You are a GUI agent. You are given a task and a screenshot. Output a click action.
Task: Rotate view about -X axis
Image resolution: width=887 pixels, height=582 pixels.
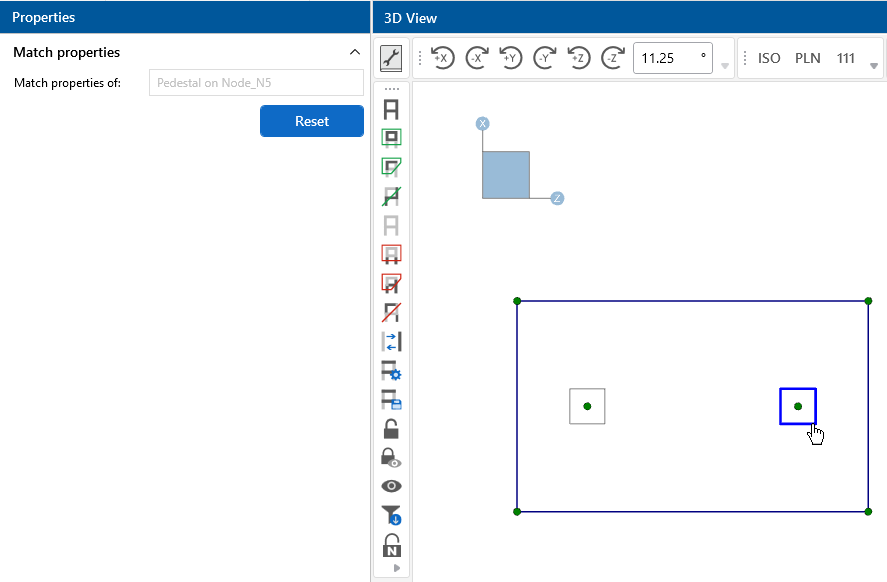point(476,58)
